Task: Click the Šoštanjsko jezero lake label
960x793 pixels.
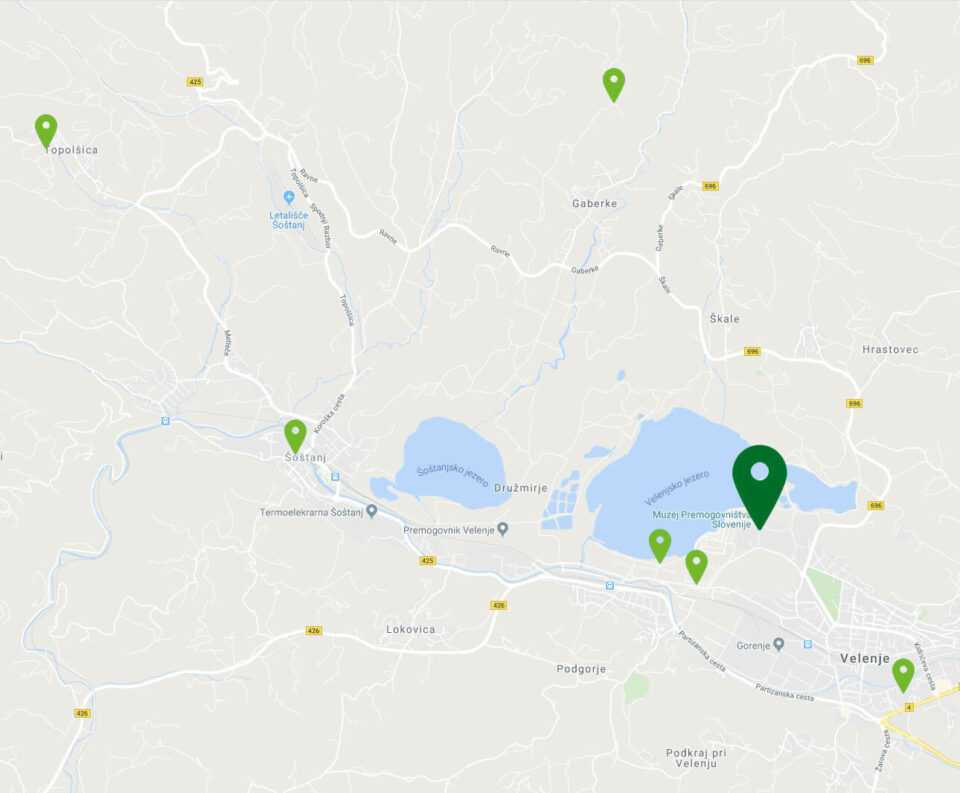Action: click(x=452, y=476)
